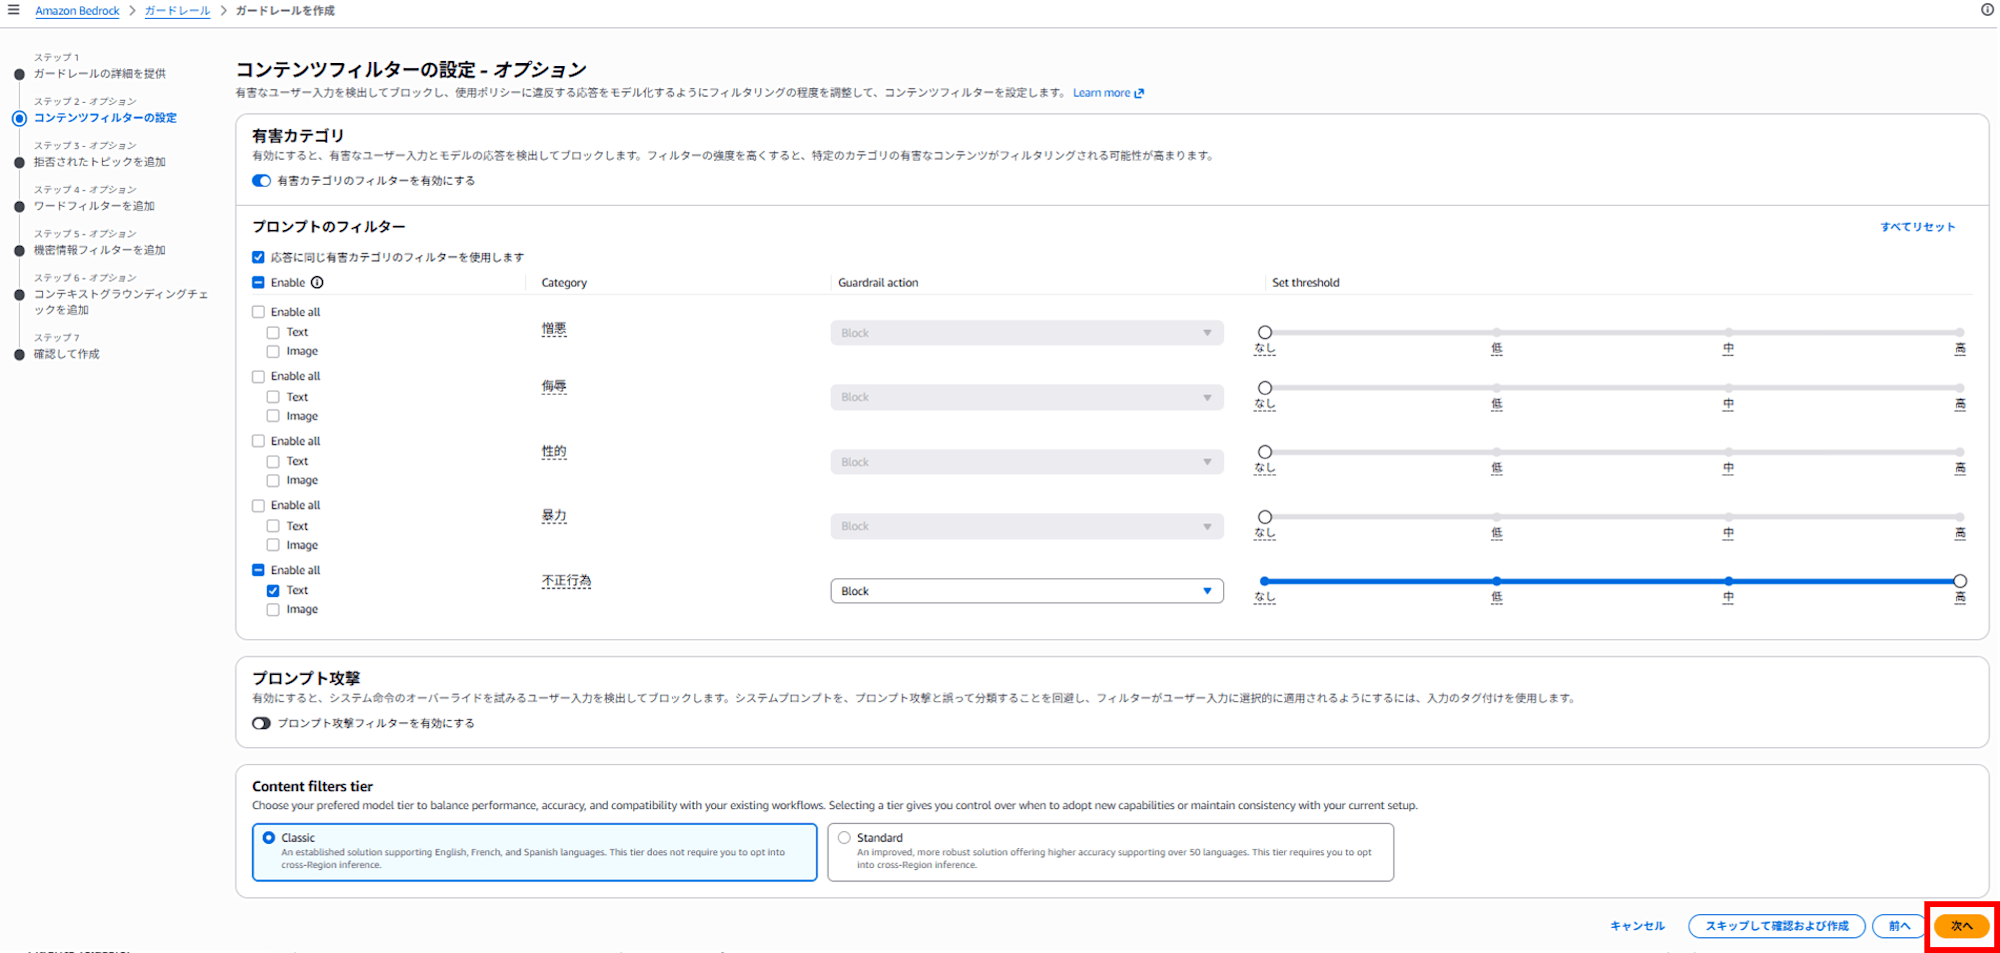
Task: Click the 不正行為 category label
Action: [x=566, y=581]
